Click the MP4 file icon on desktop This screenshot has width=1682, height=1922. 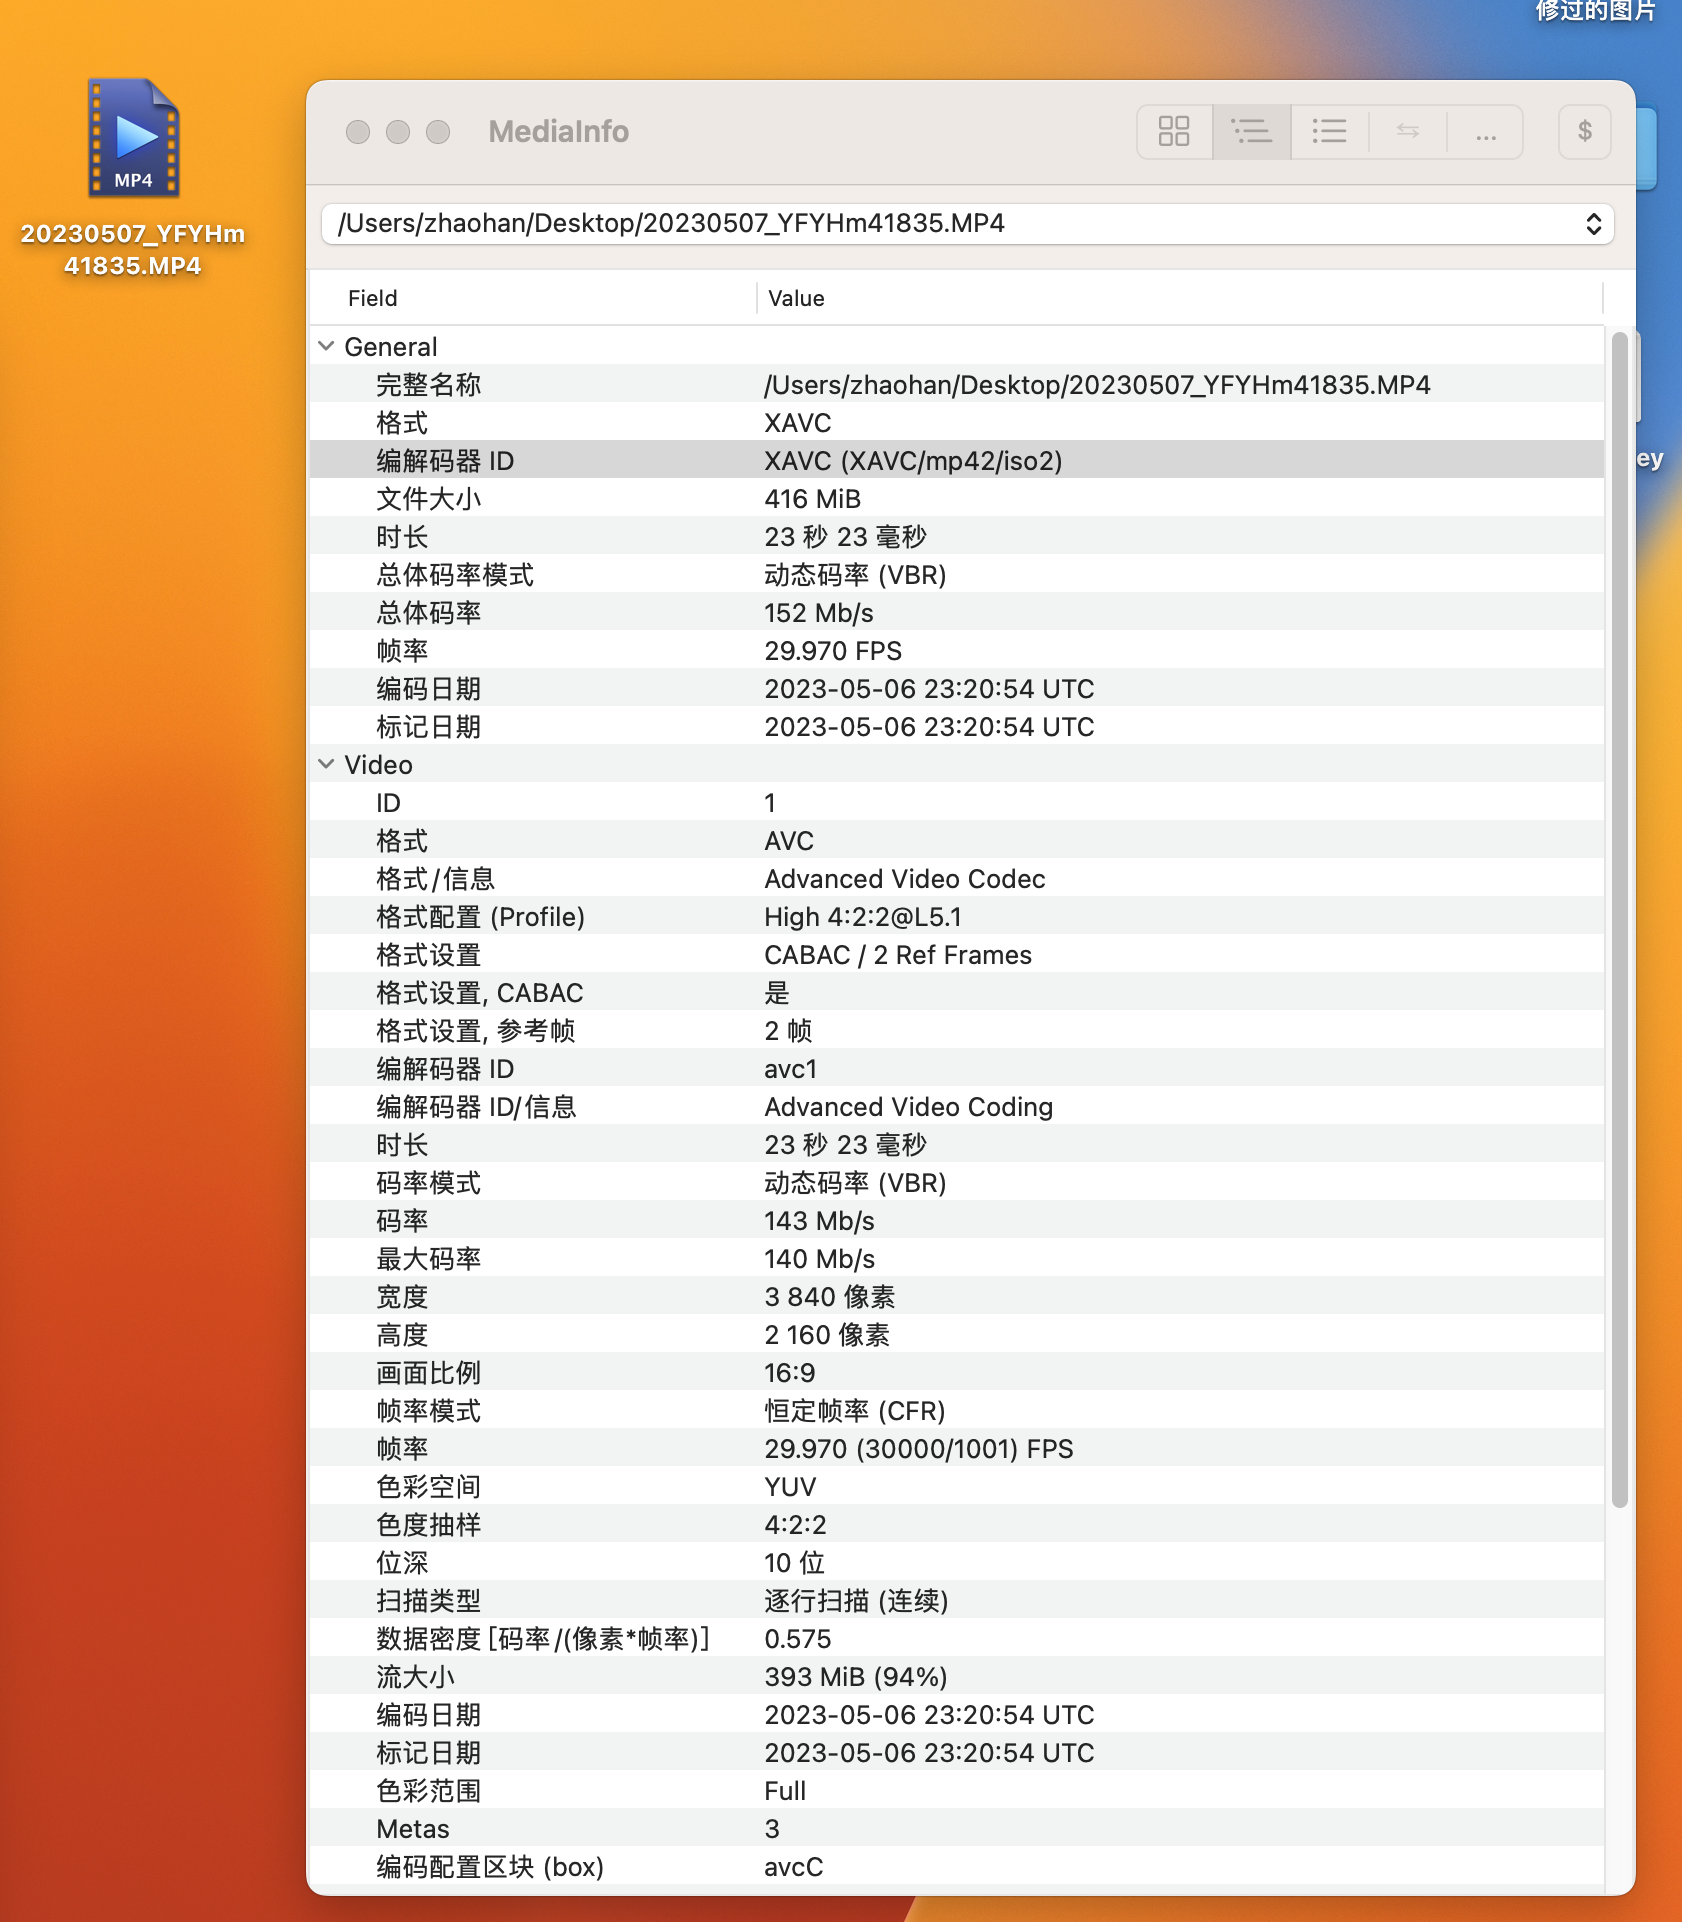tap(133, 138)
